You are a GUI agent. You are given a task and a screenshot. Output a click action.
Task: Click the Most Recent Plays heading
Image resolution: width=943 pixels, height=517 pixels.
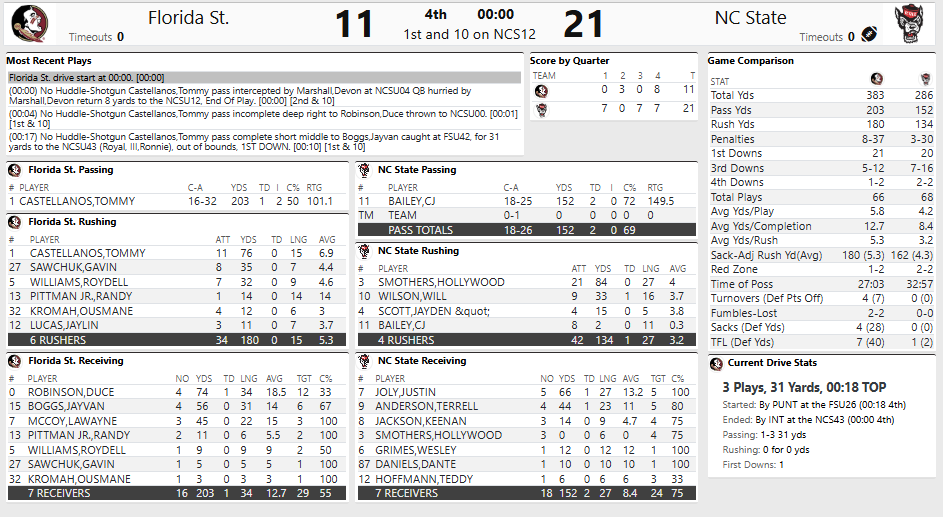[x=48, y=61]
